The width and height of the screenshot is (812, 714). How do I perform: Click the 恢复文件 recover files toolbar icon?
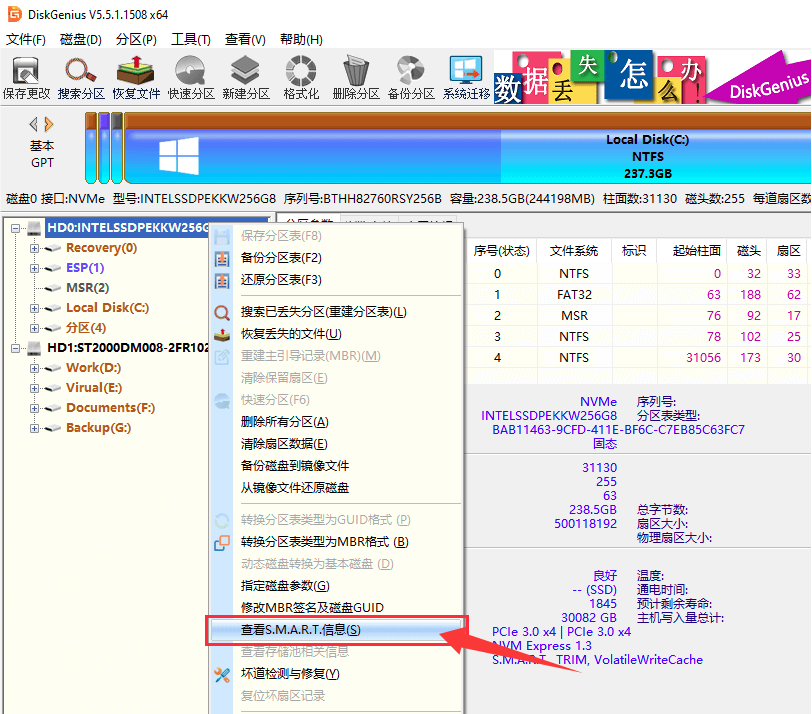pos(136,77)
